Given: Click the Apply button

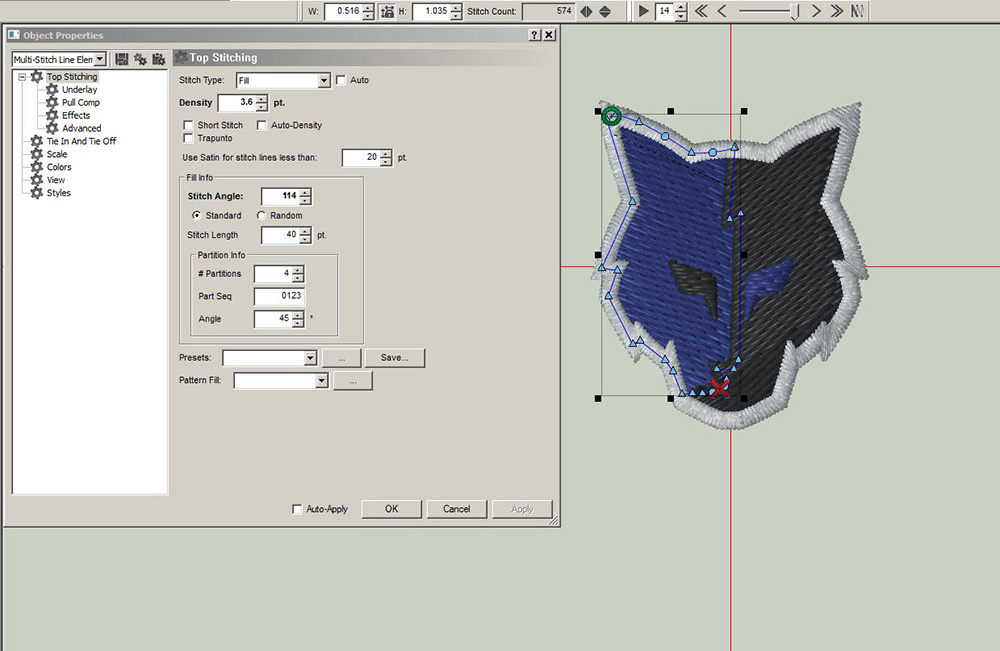Looking at the screenshot, I should tap(522, 509).
